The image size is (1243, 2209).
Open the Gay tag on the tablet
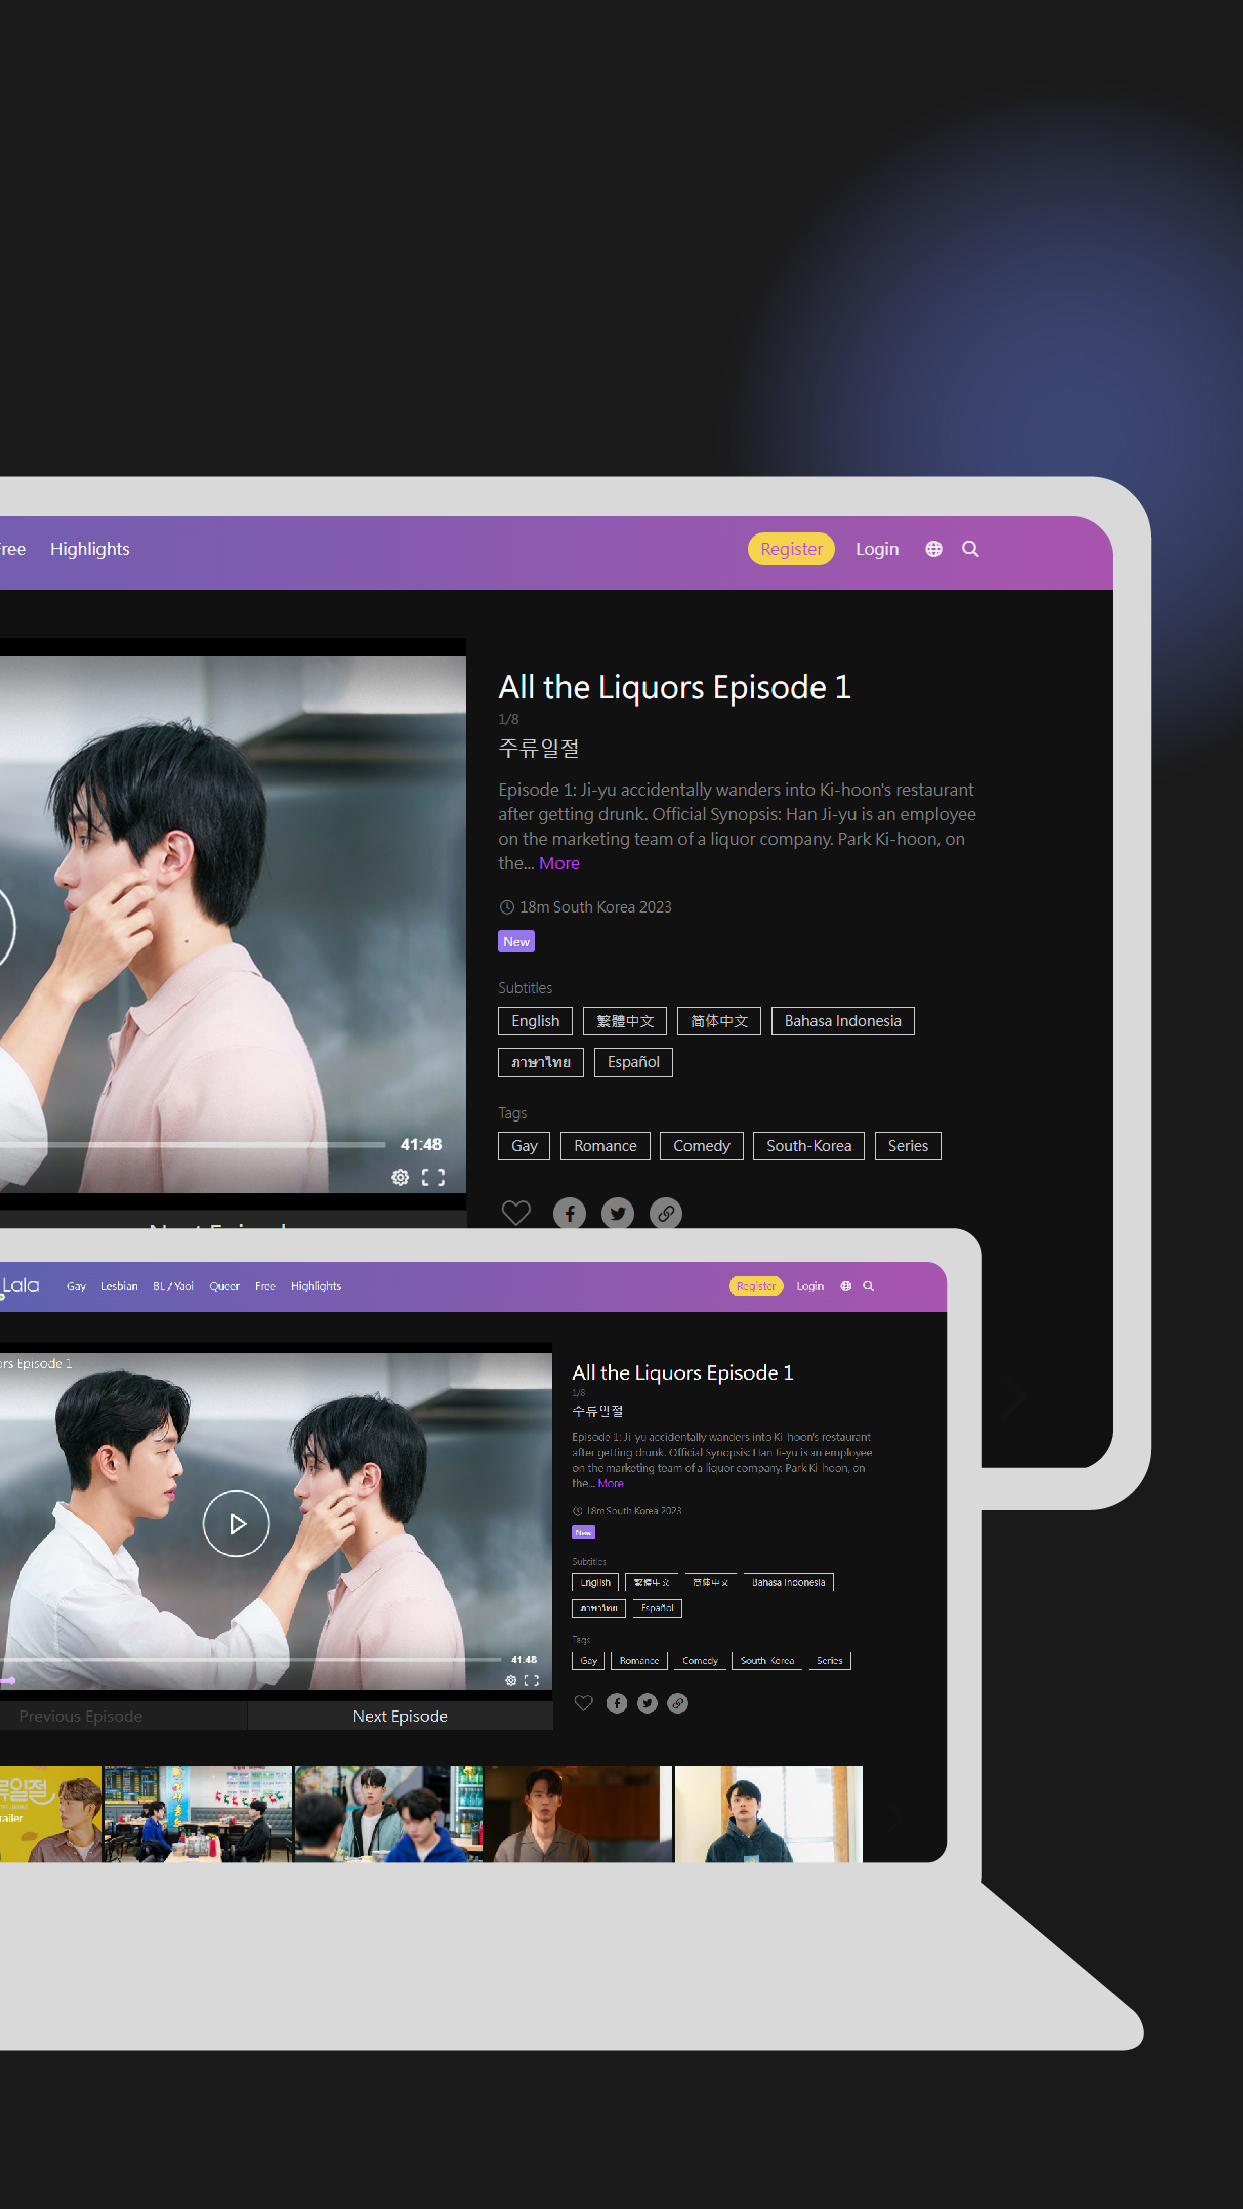tap(524, 1146)
